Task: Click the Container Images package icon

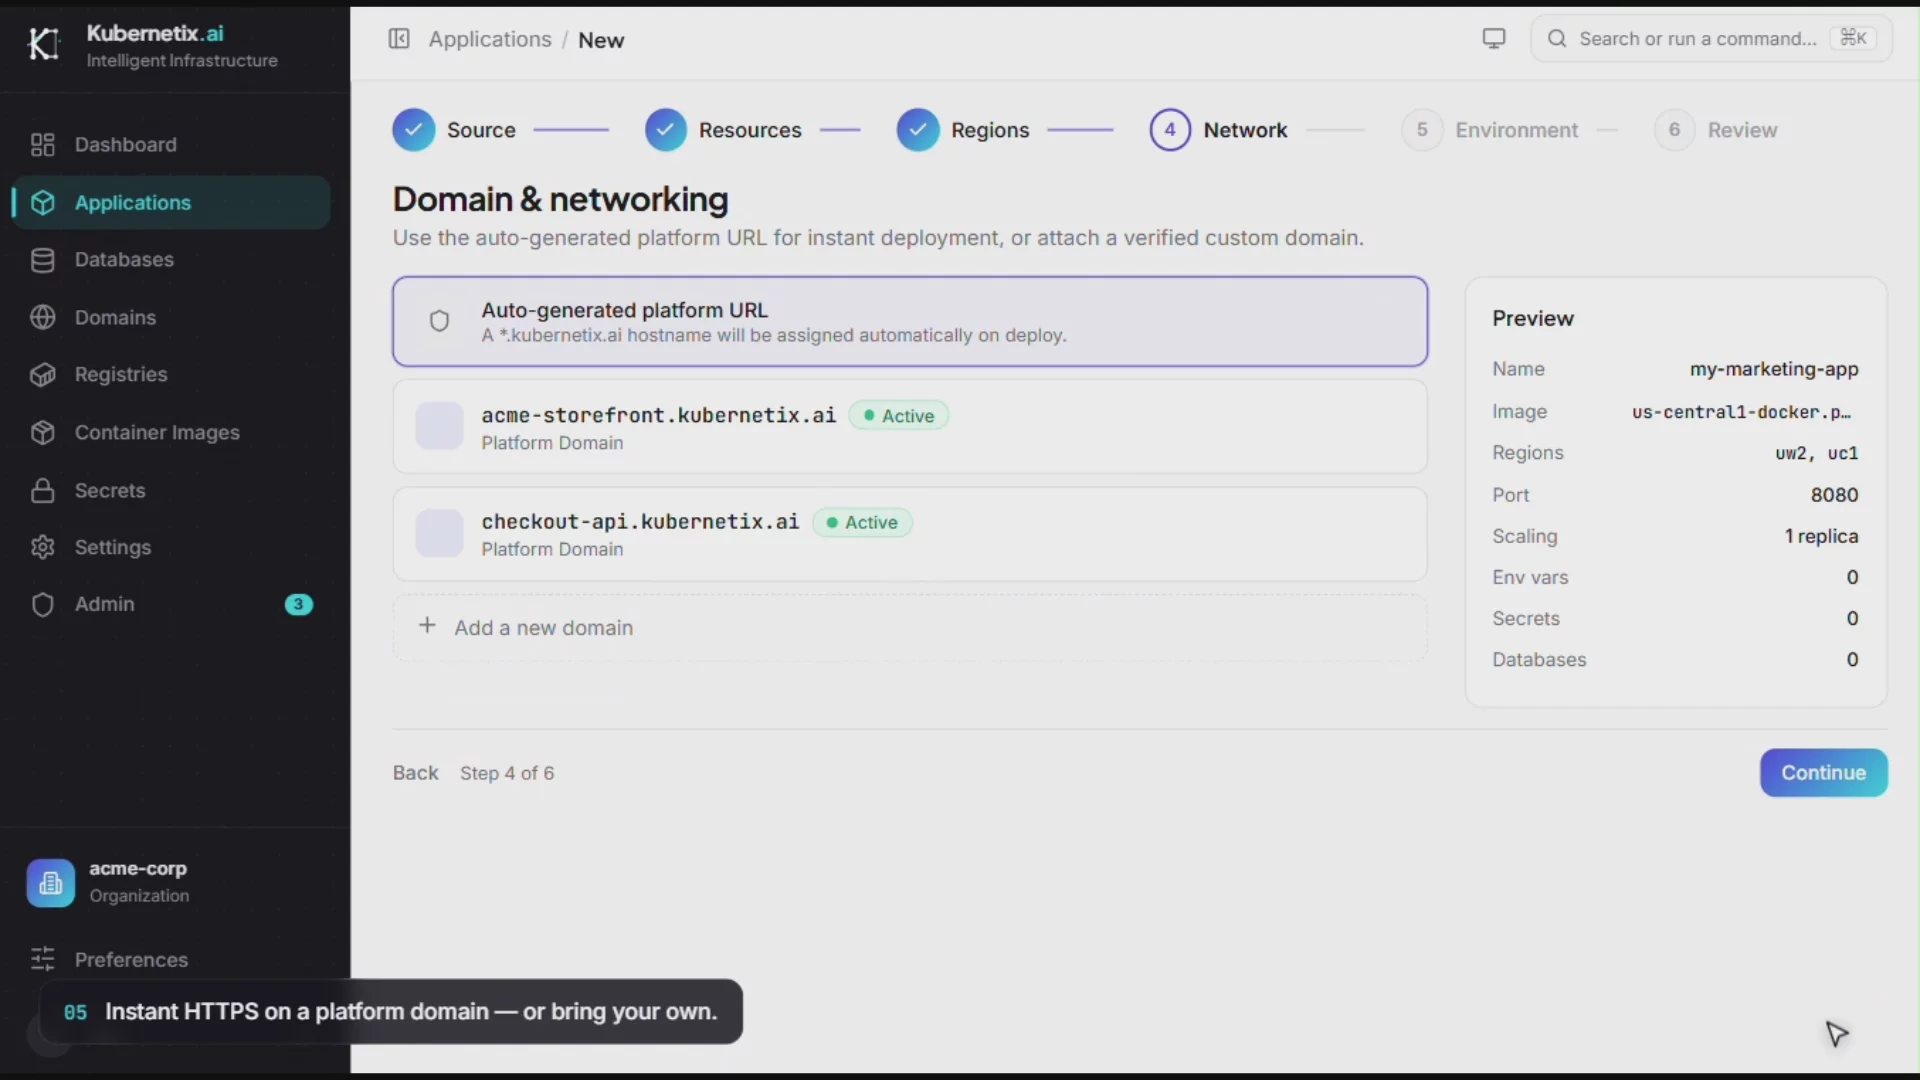Action: coord(42,433)
